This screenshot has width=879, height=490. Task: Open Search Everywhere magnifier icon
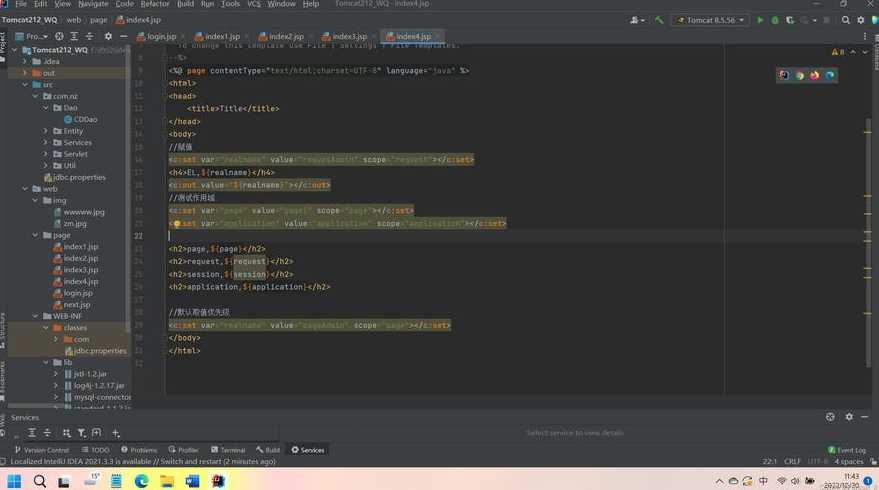845,20
